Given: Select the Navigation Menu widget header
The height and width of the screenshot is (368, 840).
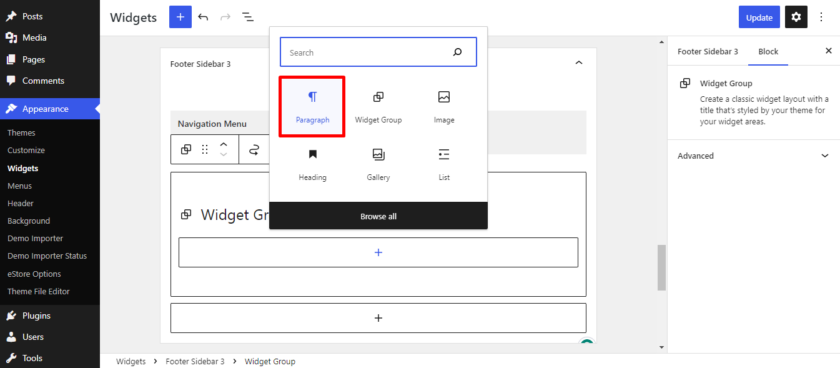Looking at the screenshot, I should click(212, 124).
